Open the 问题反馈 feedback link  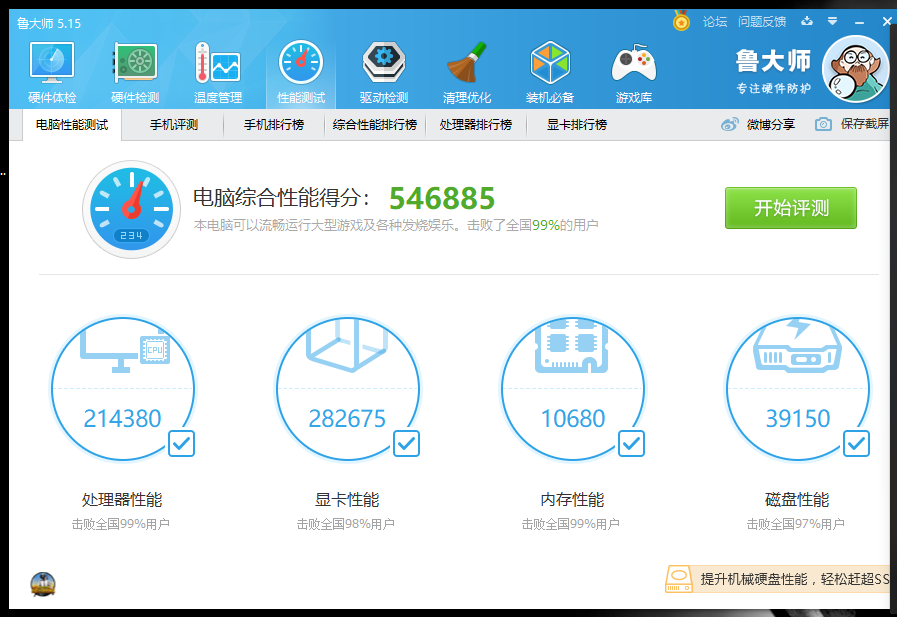762,21
